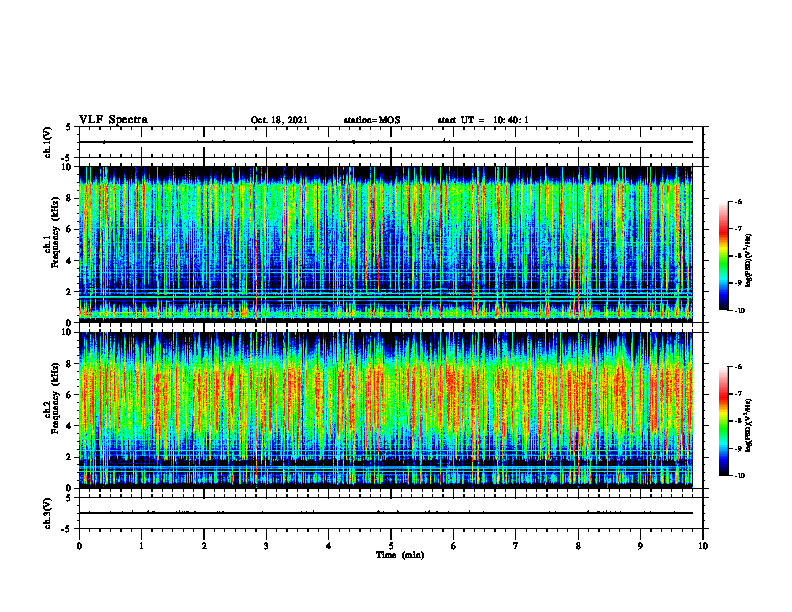Click the "VLF Spectra" plot title
This screenshot has width=792, height=612.
coord(114,120)
